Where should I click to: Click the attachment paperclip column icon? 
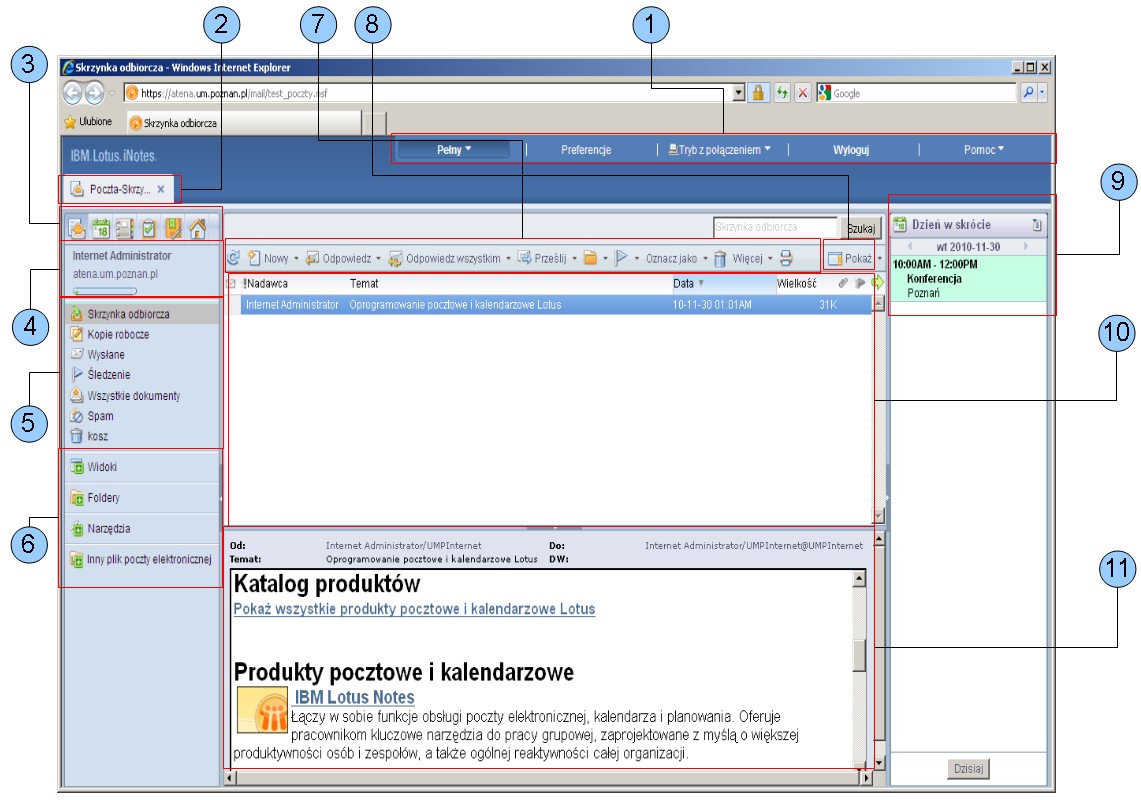(843, 283)
